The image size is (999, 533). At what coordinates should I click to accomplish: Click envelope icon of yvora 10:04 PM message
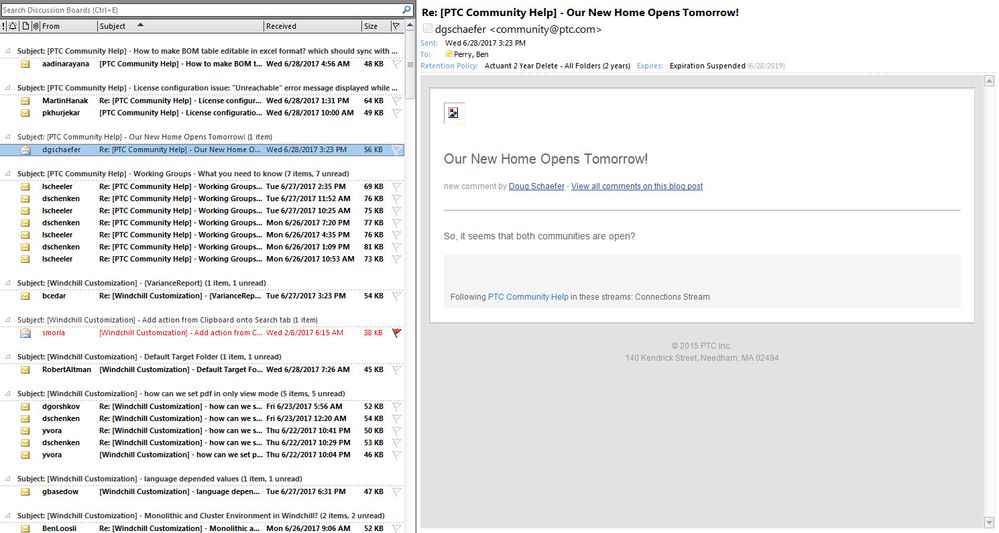pos(25,455)
